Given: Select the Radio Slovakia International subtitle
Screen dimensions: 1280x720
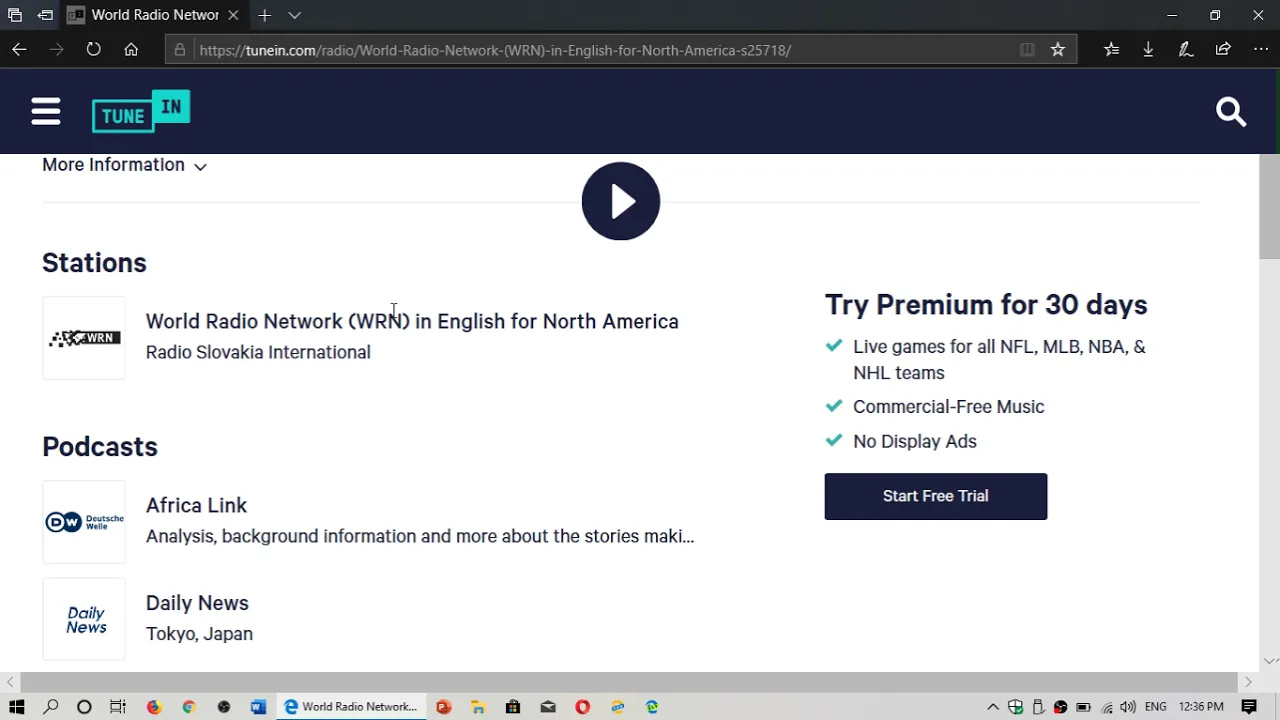Looking at the screenshot, I should (x=258, y=352).
